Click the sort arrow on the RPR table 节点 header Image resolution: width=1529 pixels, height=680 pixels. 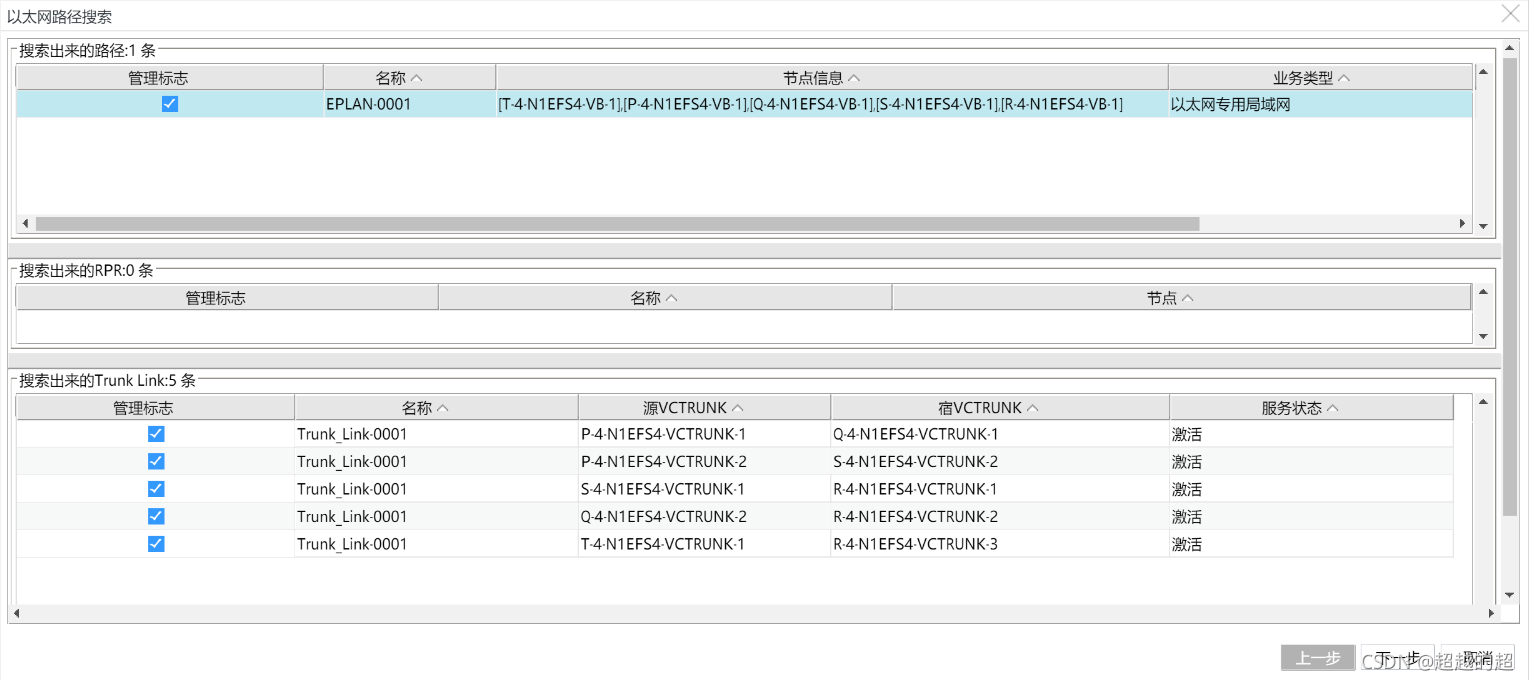1188,298
